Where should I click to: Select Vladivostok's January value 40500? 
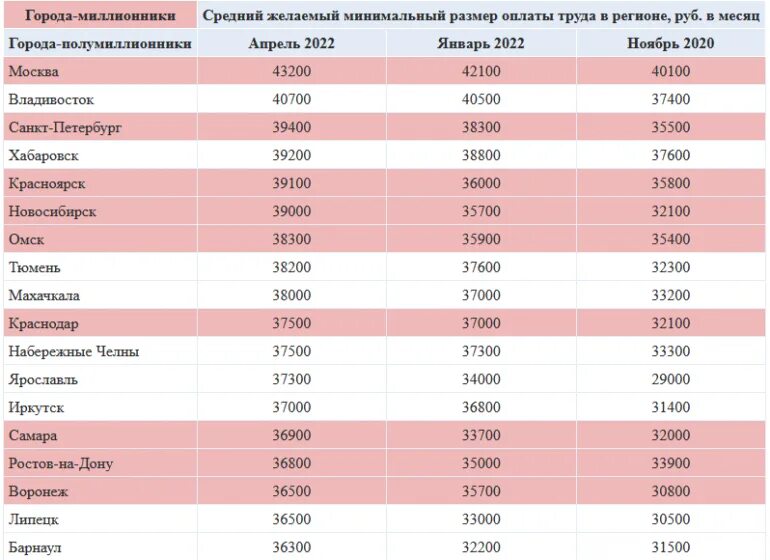click(481, 99)
